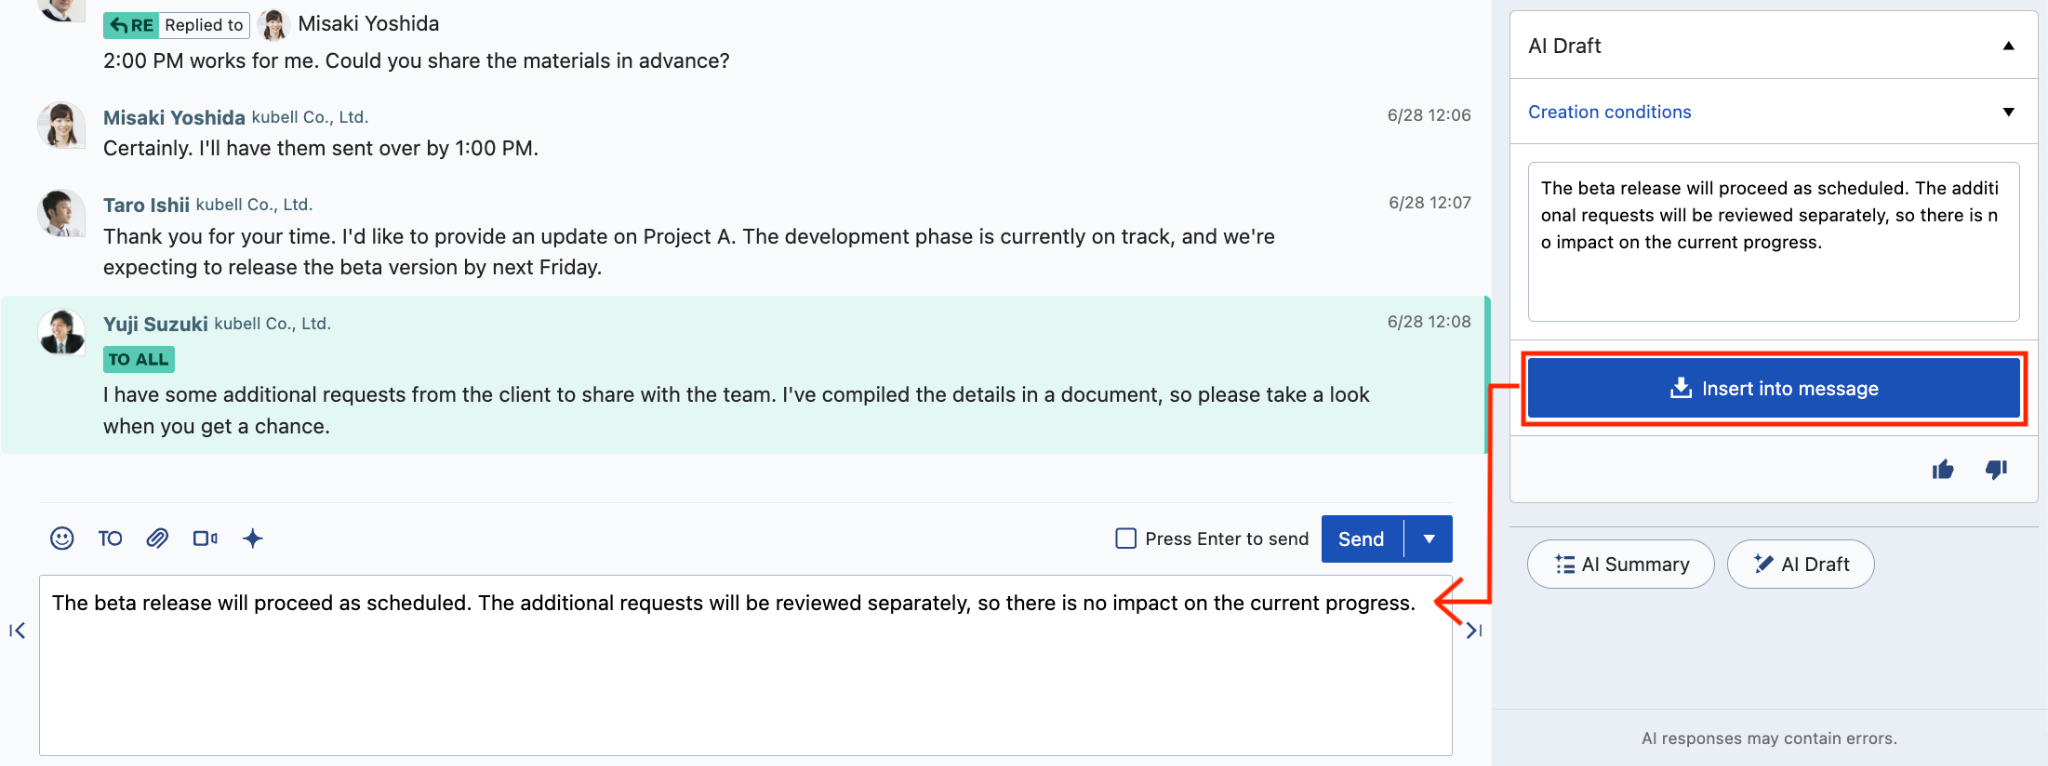Image resolution: width=2048 pixels, height=766 pixels.
Task: Click into the message input field
Action: point(746,665)
